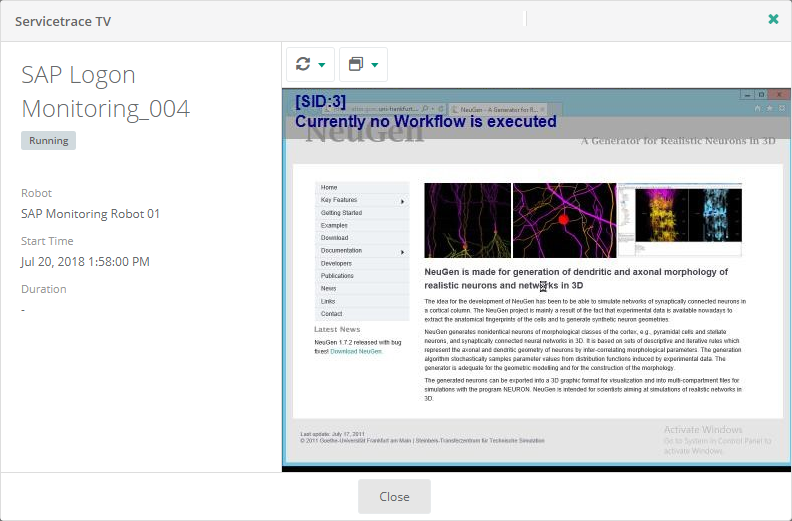The image size is (792, 521).
Task: Click the NeuGen application screenshot image
Action: (x=680, y=220)
